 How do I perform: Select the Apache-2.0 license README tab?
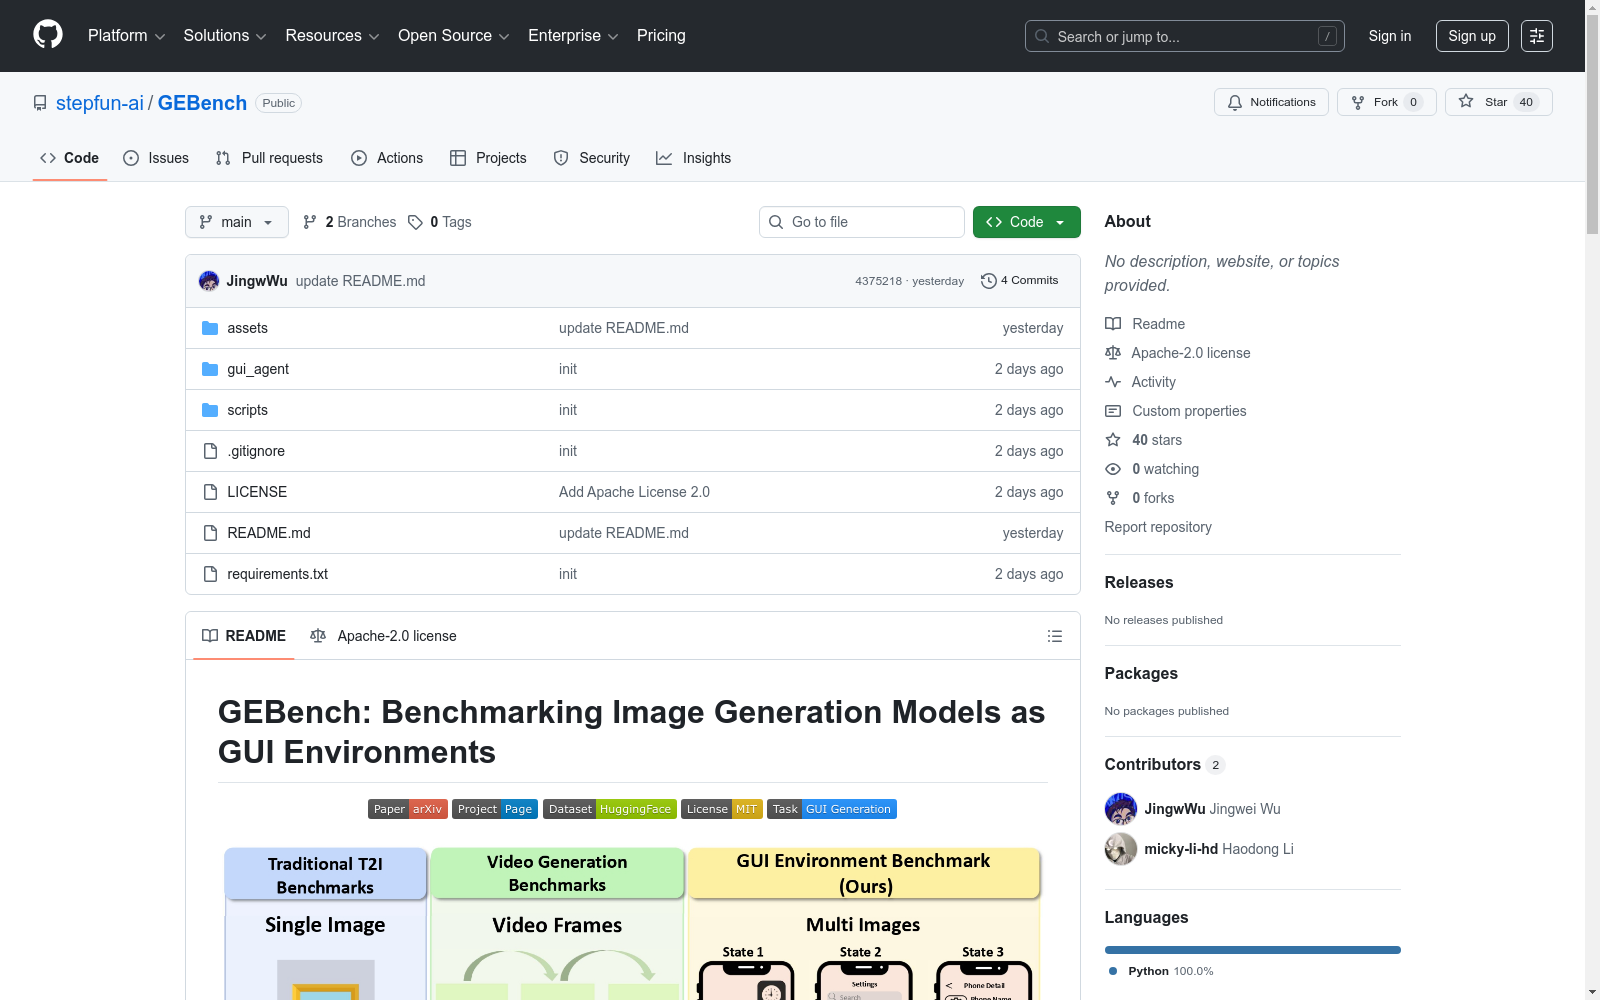(x=383, y=636)
